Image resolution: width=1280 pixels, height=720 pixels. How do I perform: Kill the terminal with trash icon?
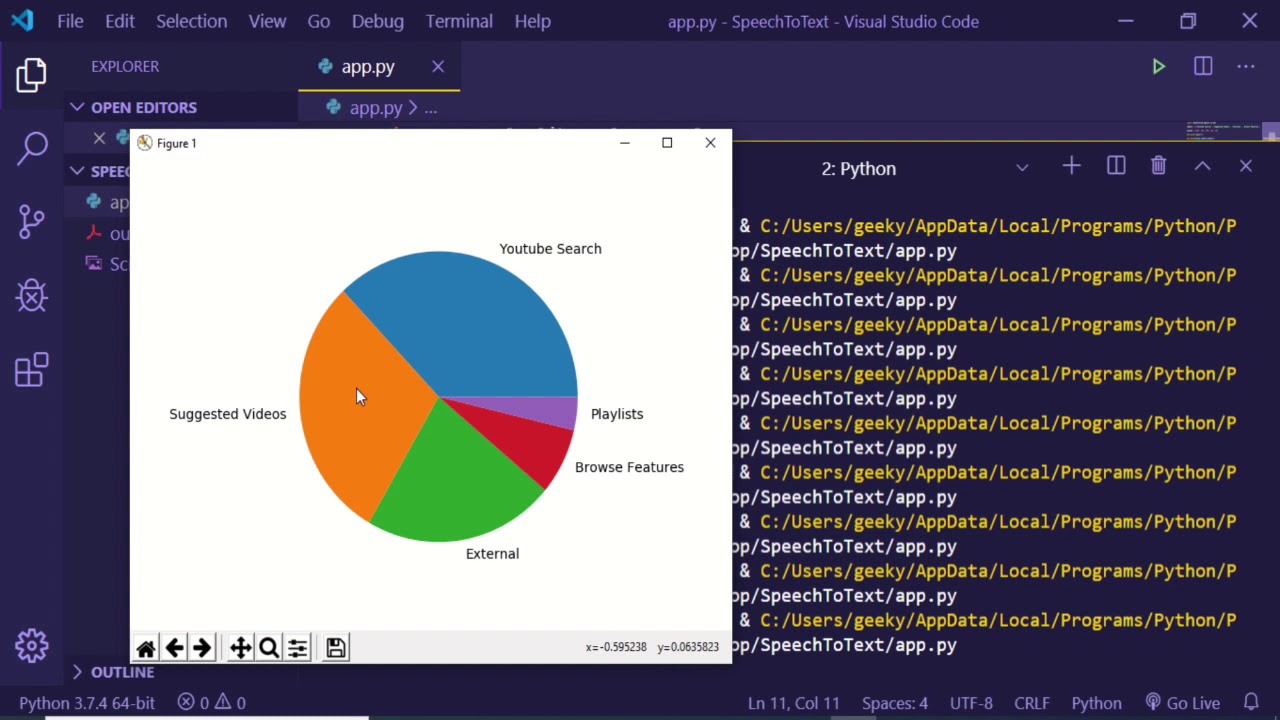[1158, 166]
